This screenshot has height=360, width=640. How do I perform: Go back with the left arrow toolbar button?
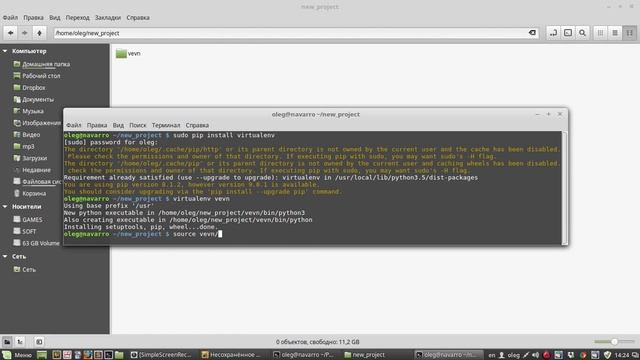click(x=11, y=33)
